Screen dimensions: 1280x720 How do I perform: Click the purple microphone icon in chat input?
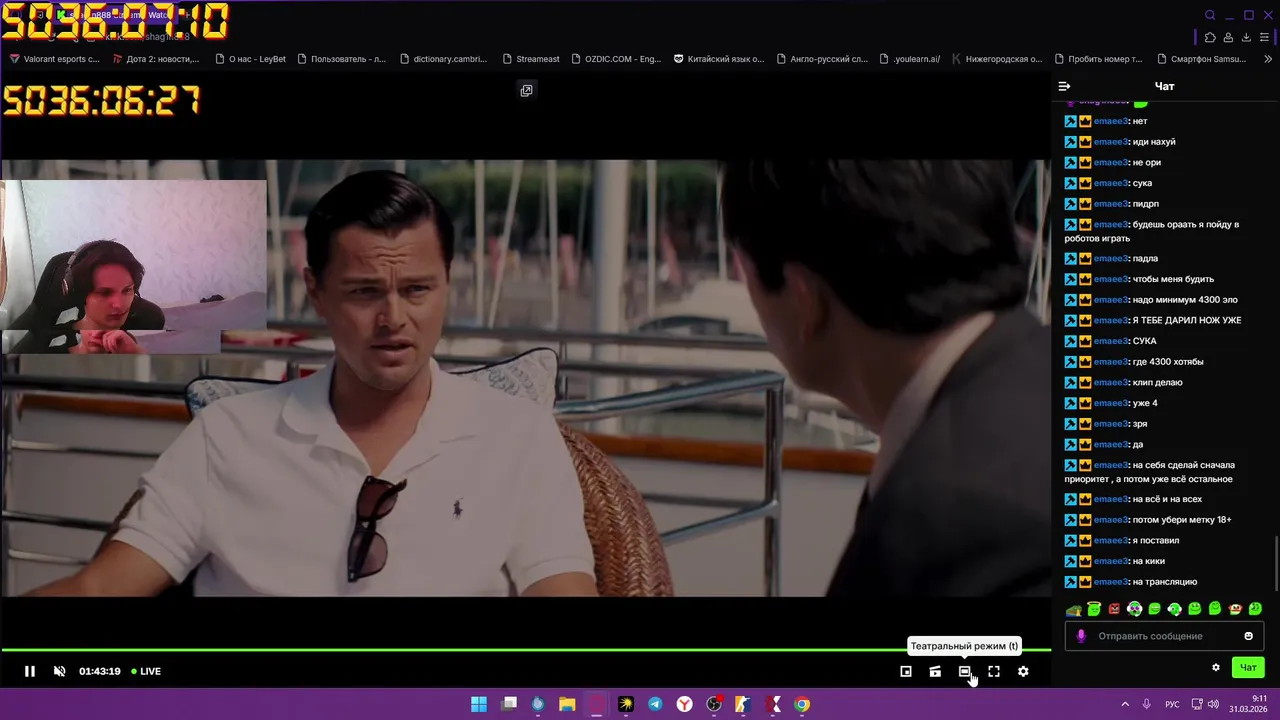click(x=1081, y=636)
